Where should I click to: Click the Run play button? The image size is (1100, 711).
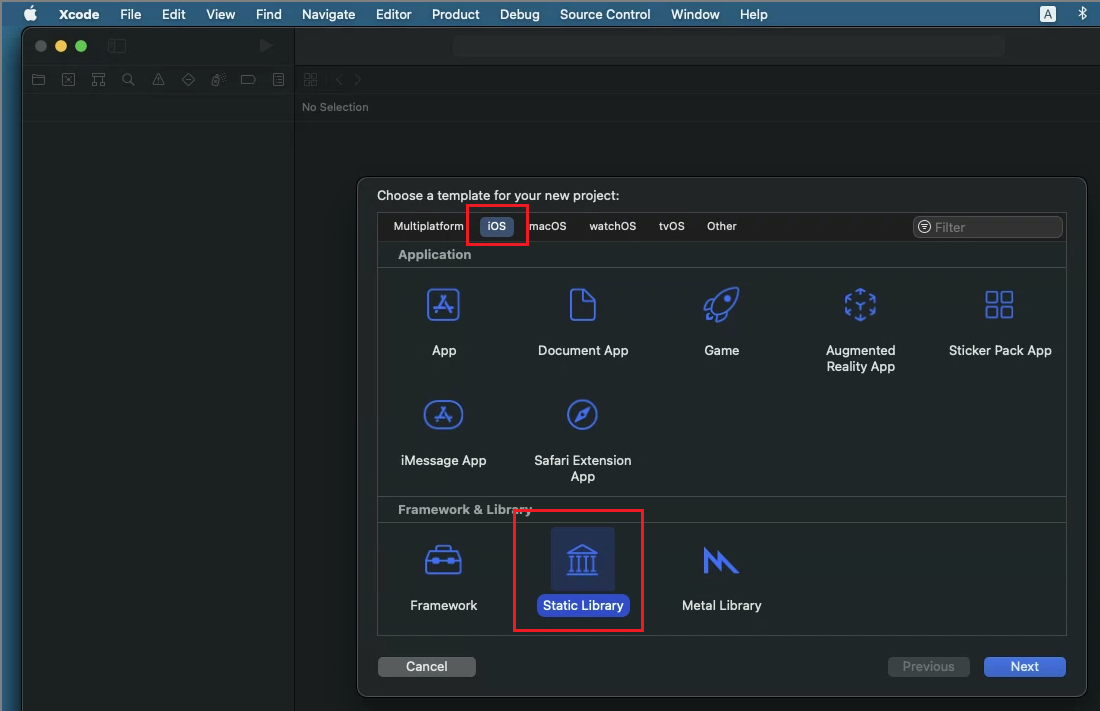[x=266, y=46]
